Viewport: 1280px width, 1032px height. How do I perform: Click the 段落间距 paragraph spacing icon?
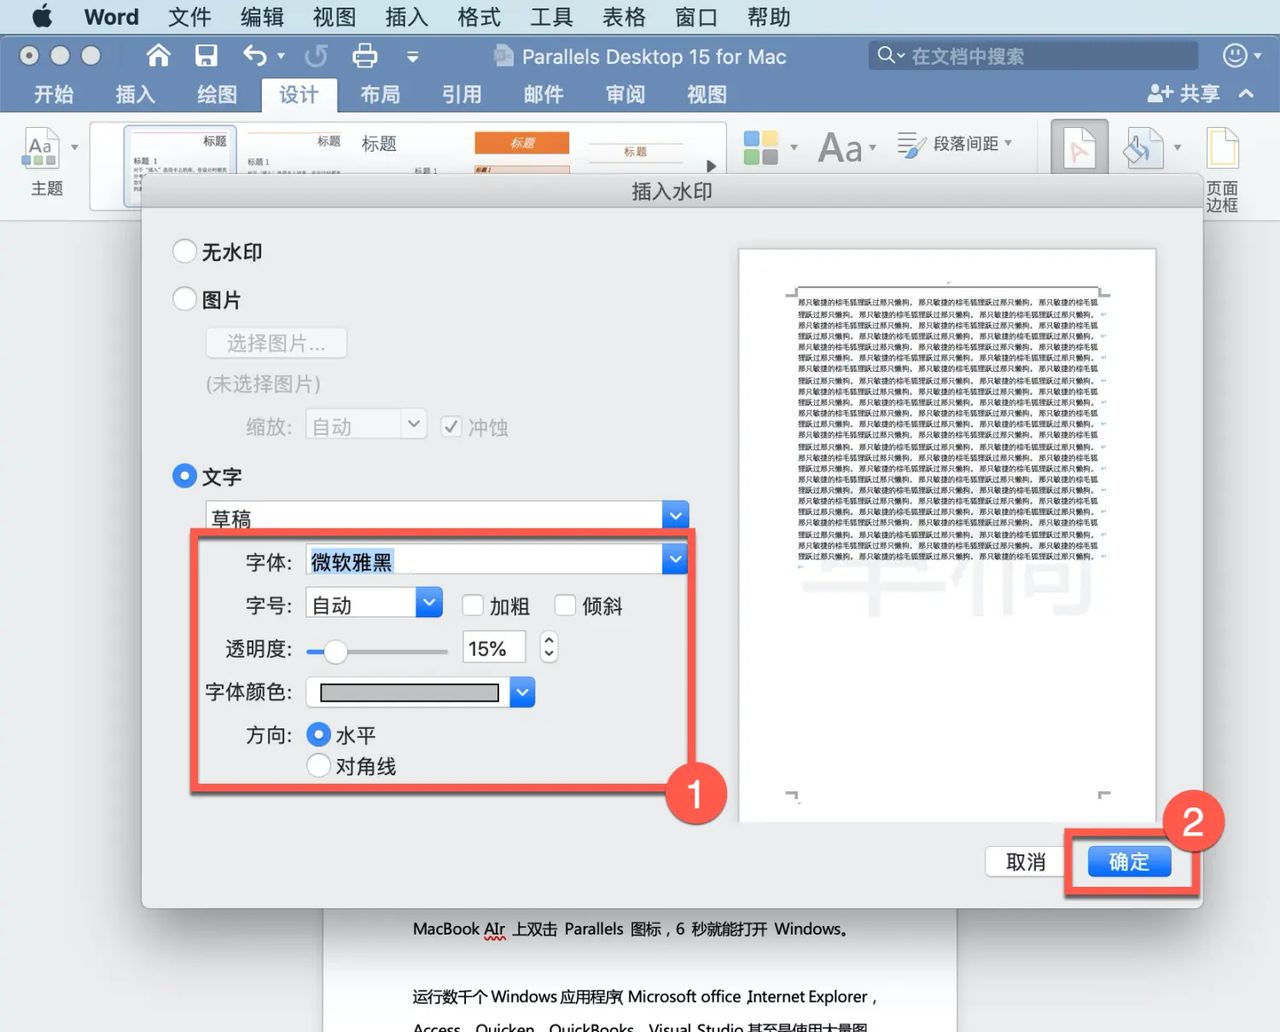click(955, 144)
